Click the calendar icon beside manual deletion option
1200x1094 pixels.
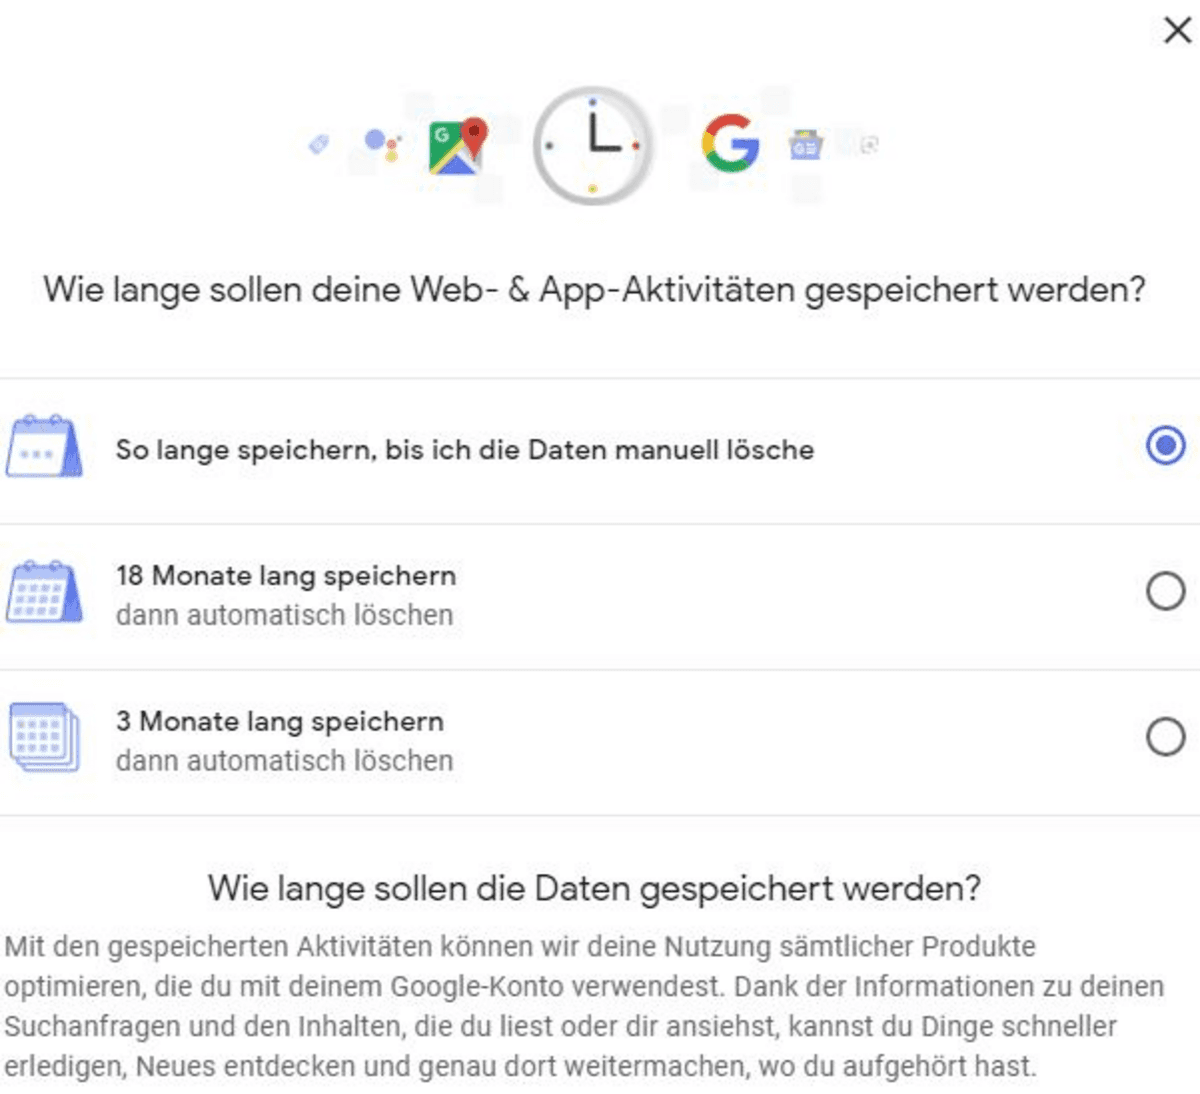(x=44, y=446)
